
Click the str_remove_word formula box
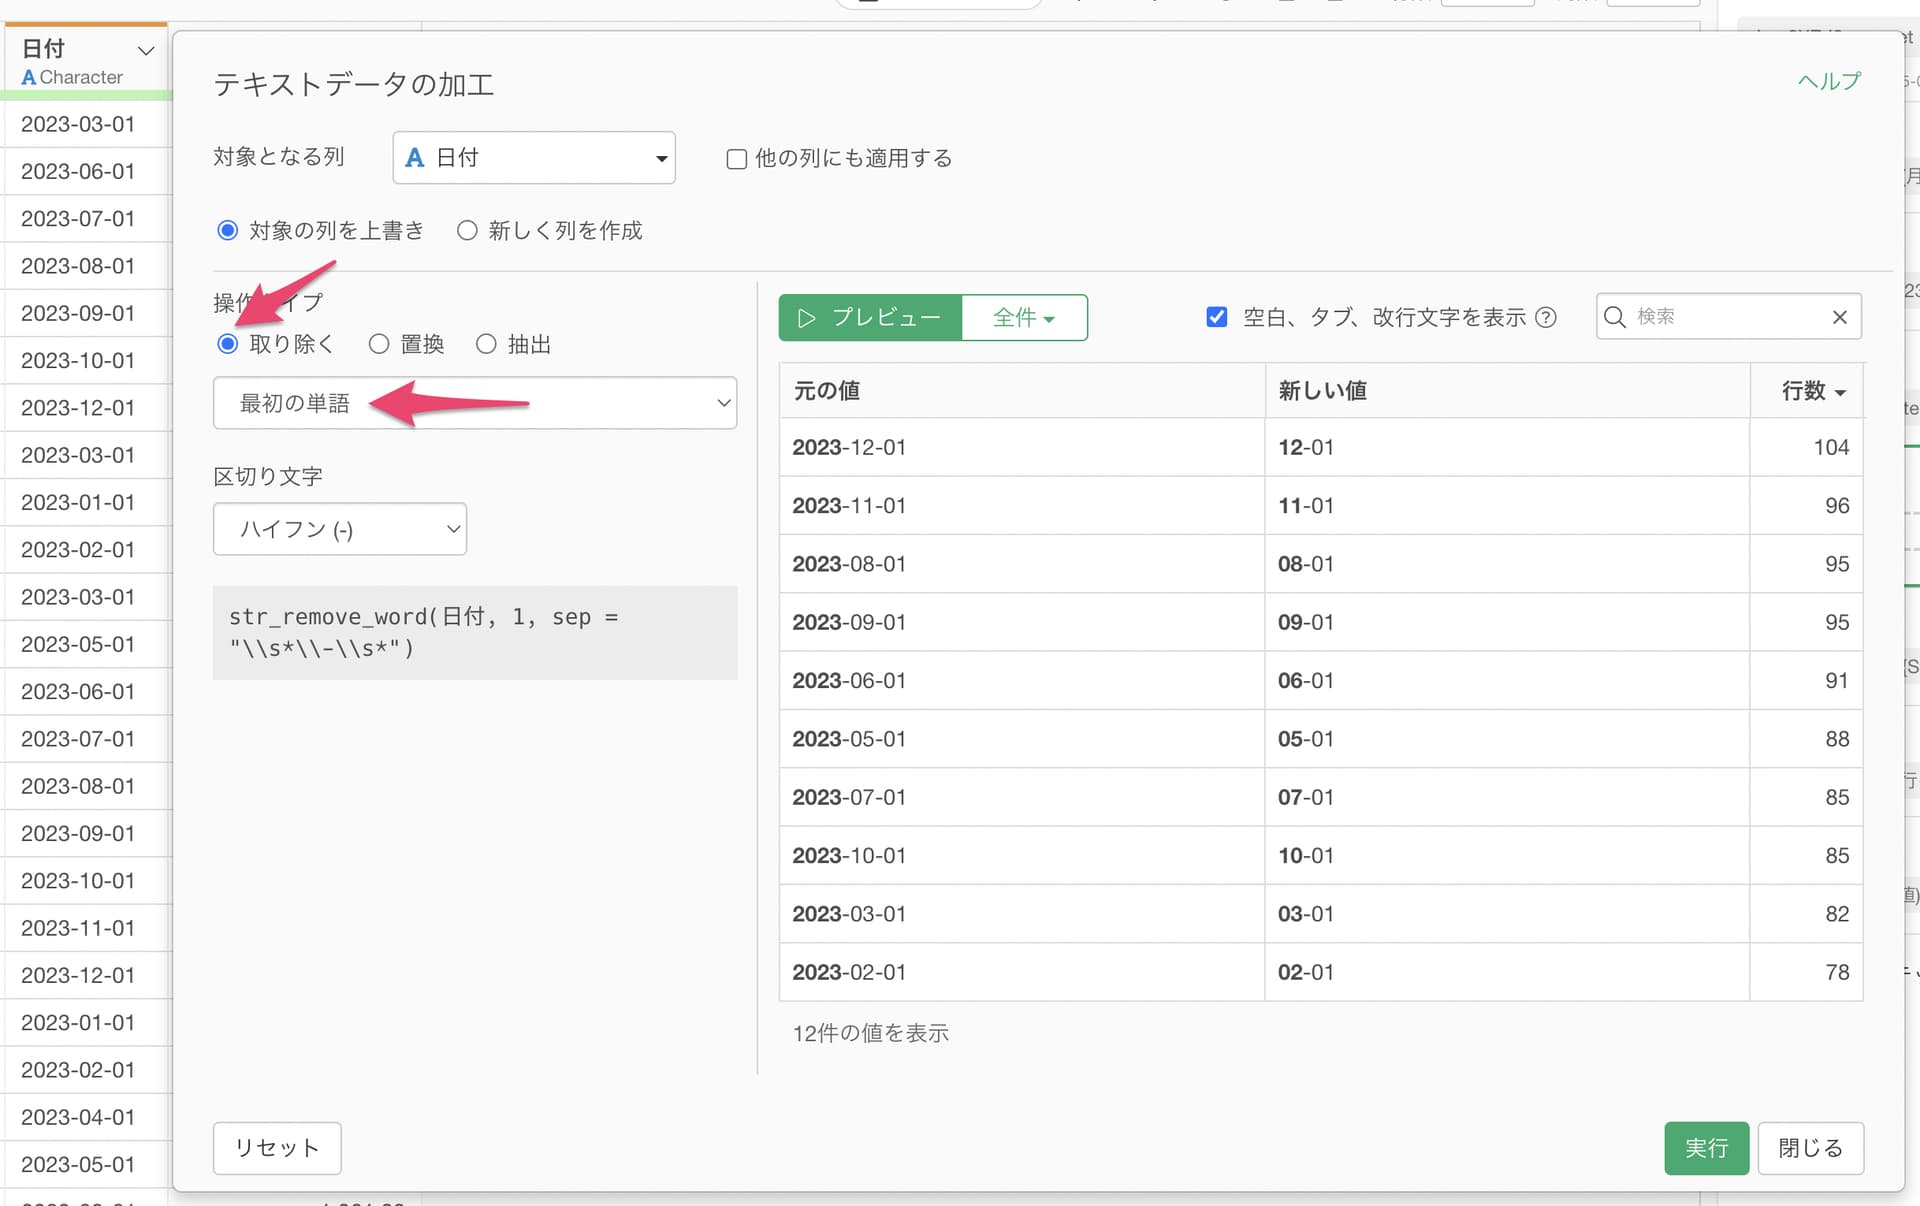(475, 633)
